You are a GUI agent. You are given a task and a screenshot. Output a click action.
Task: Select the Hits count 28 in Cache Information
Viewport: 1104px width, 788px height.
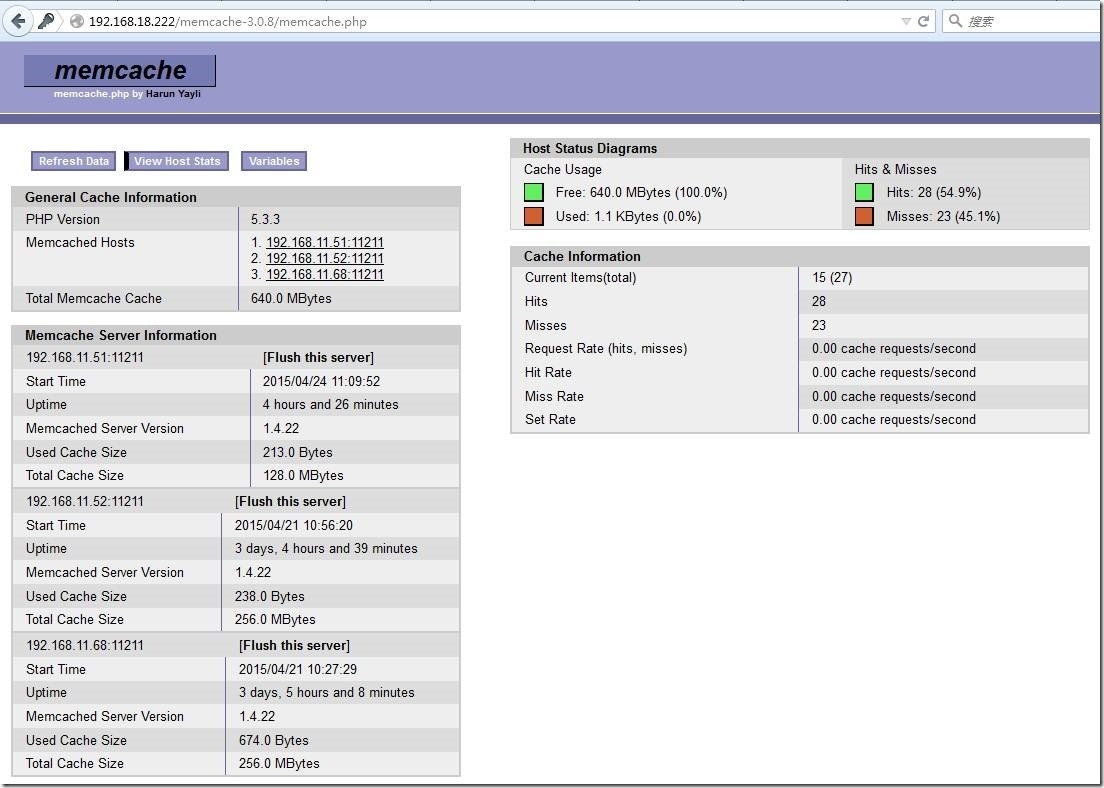[819, 301]
